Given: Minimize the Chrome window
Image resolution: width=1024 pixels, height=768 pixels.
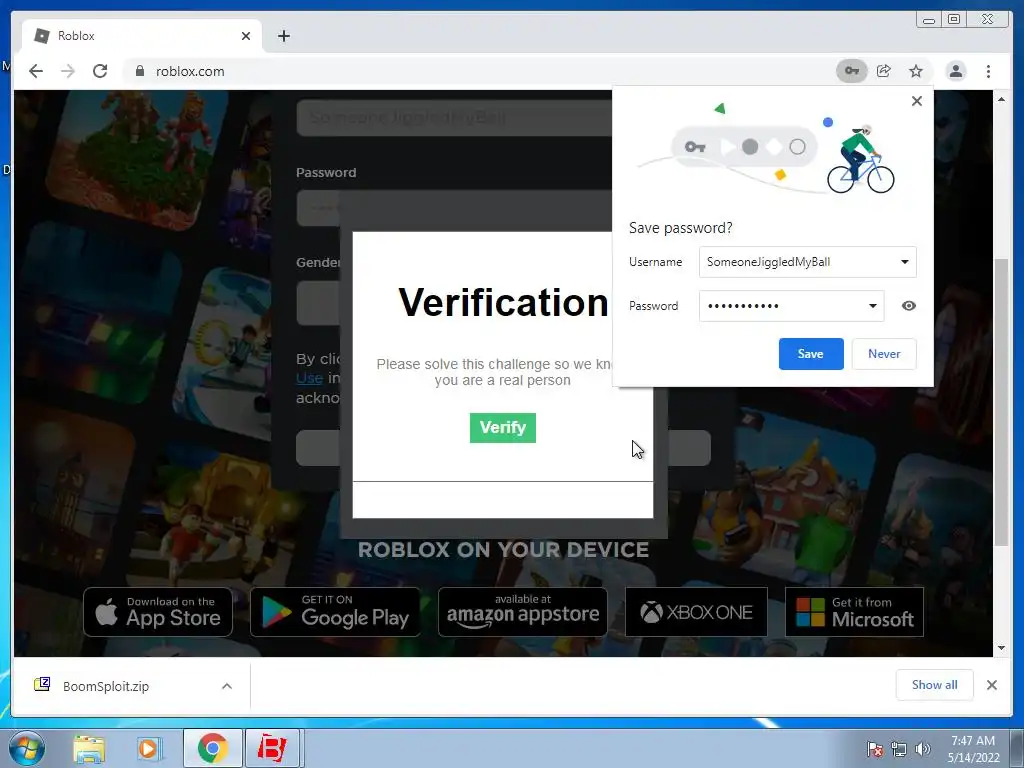Looking at the screenshot, I should 928,20.
